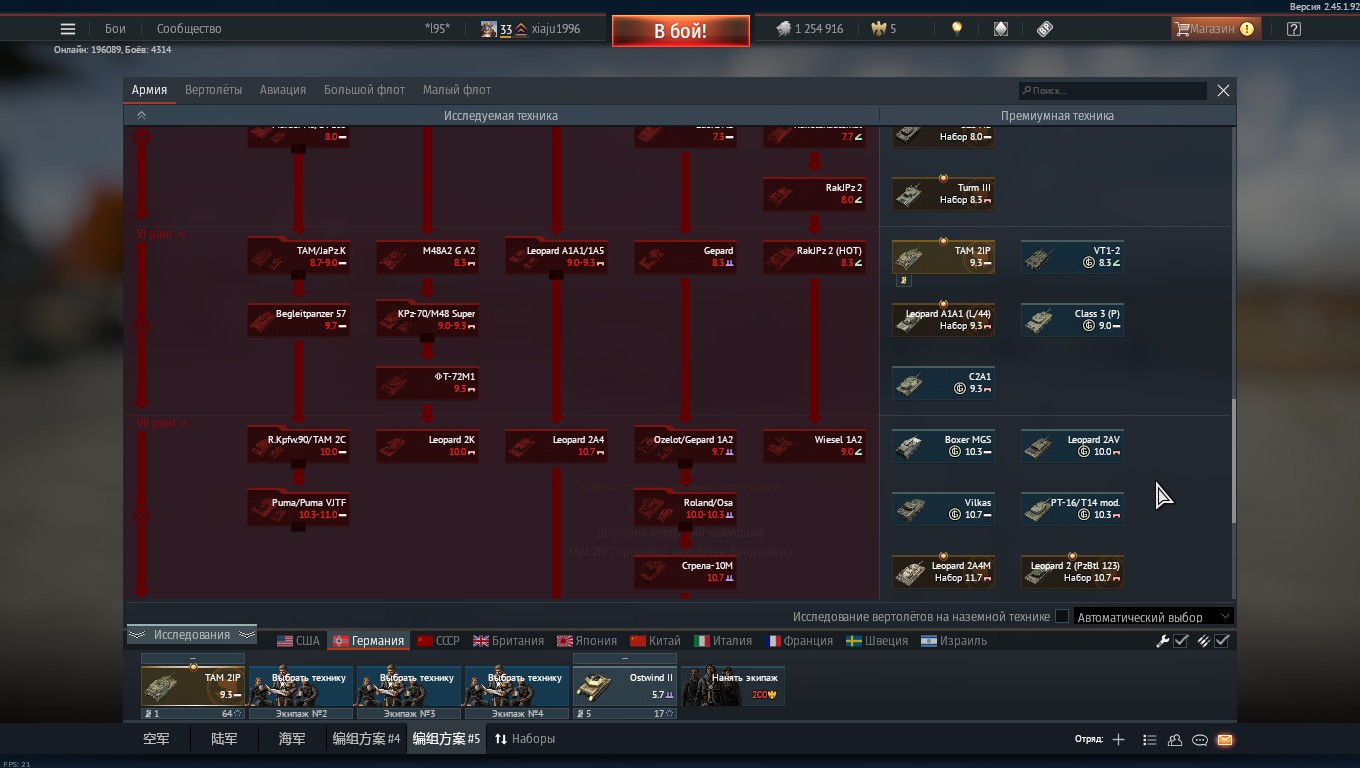Hire a crew with Нанять экипаж
Viewport: 1360px width, 768px height.
pyautogui.click(x=733, y=687)
